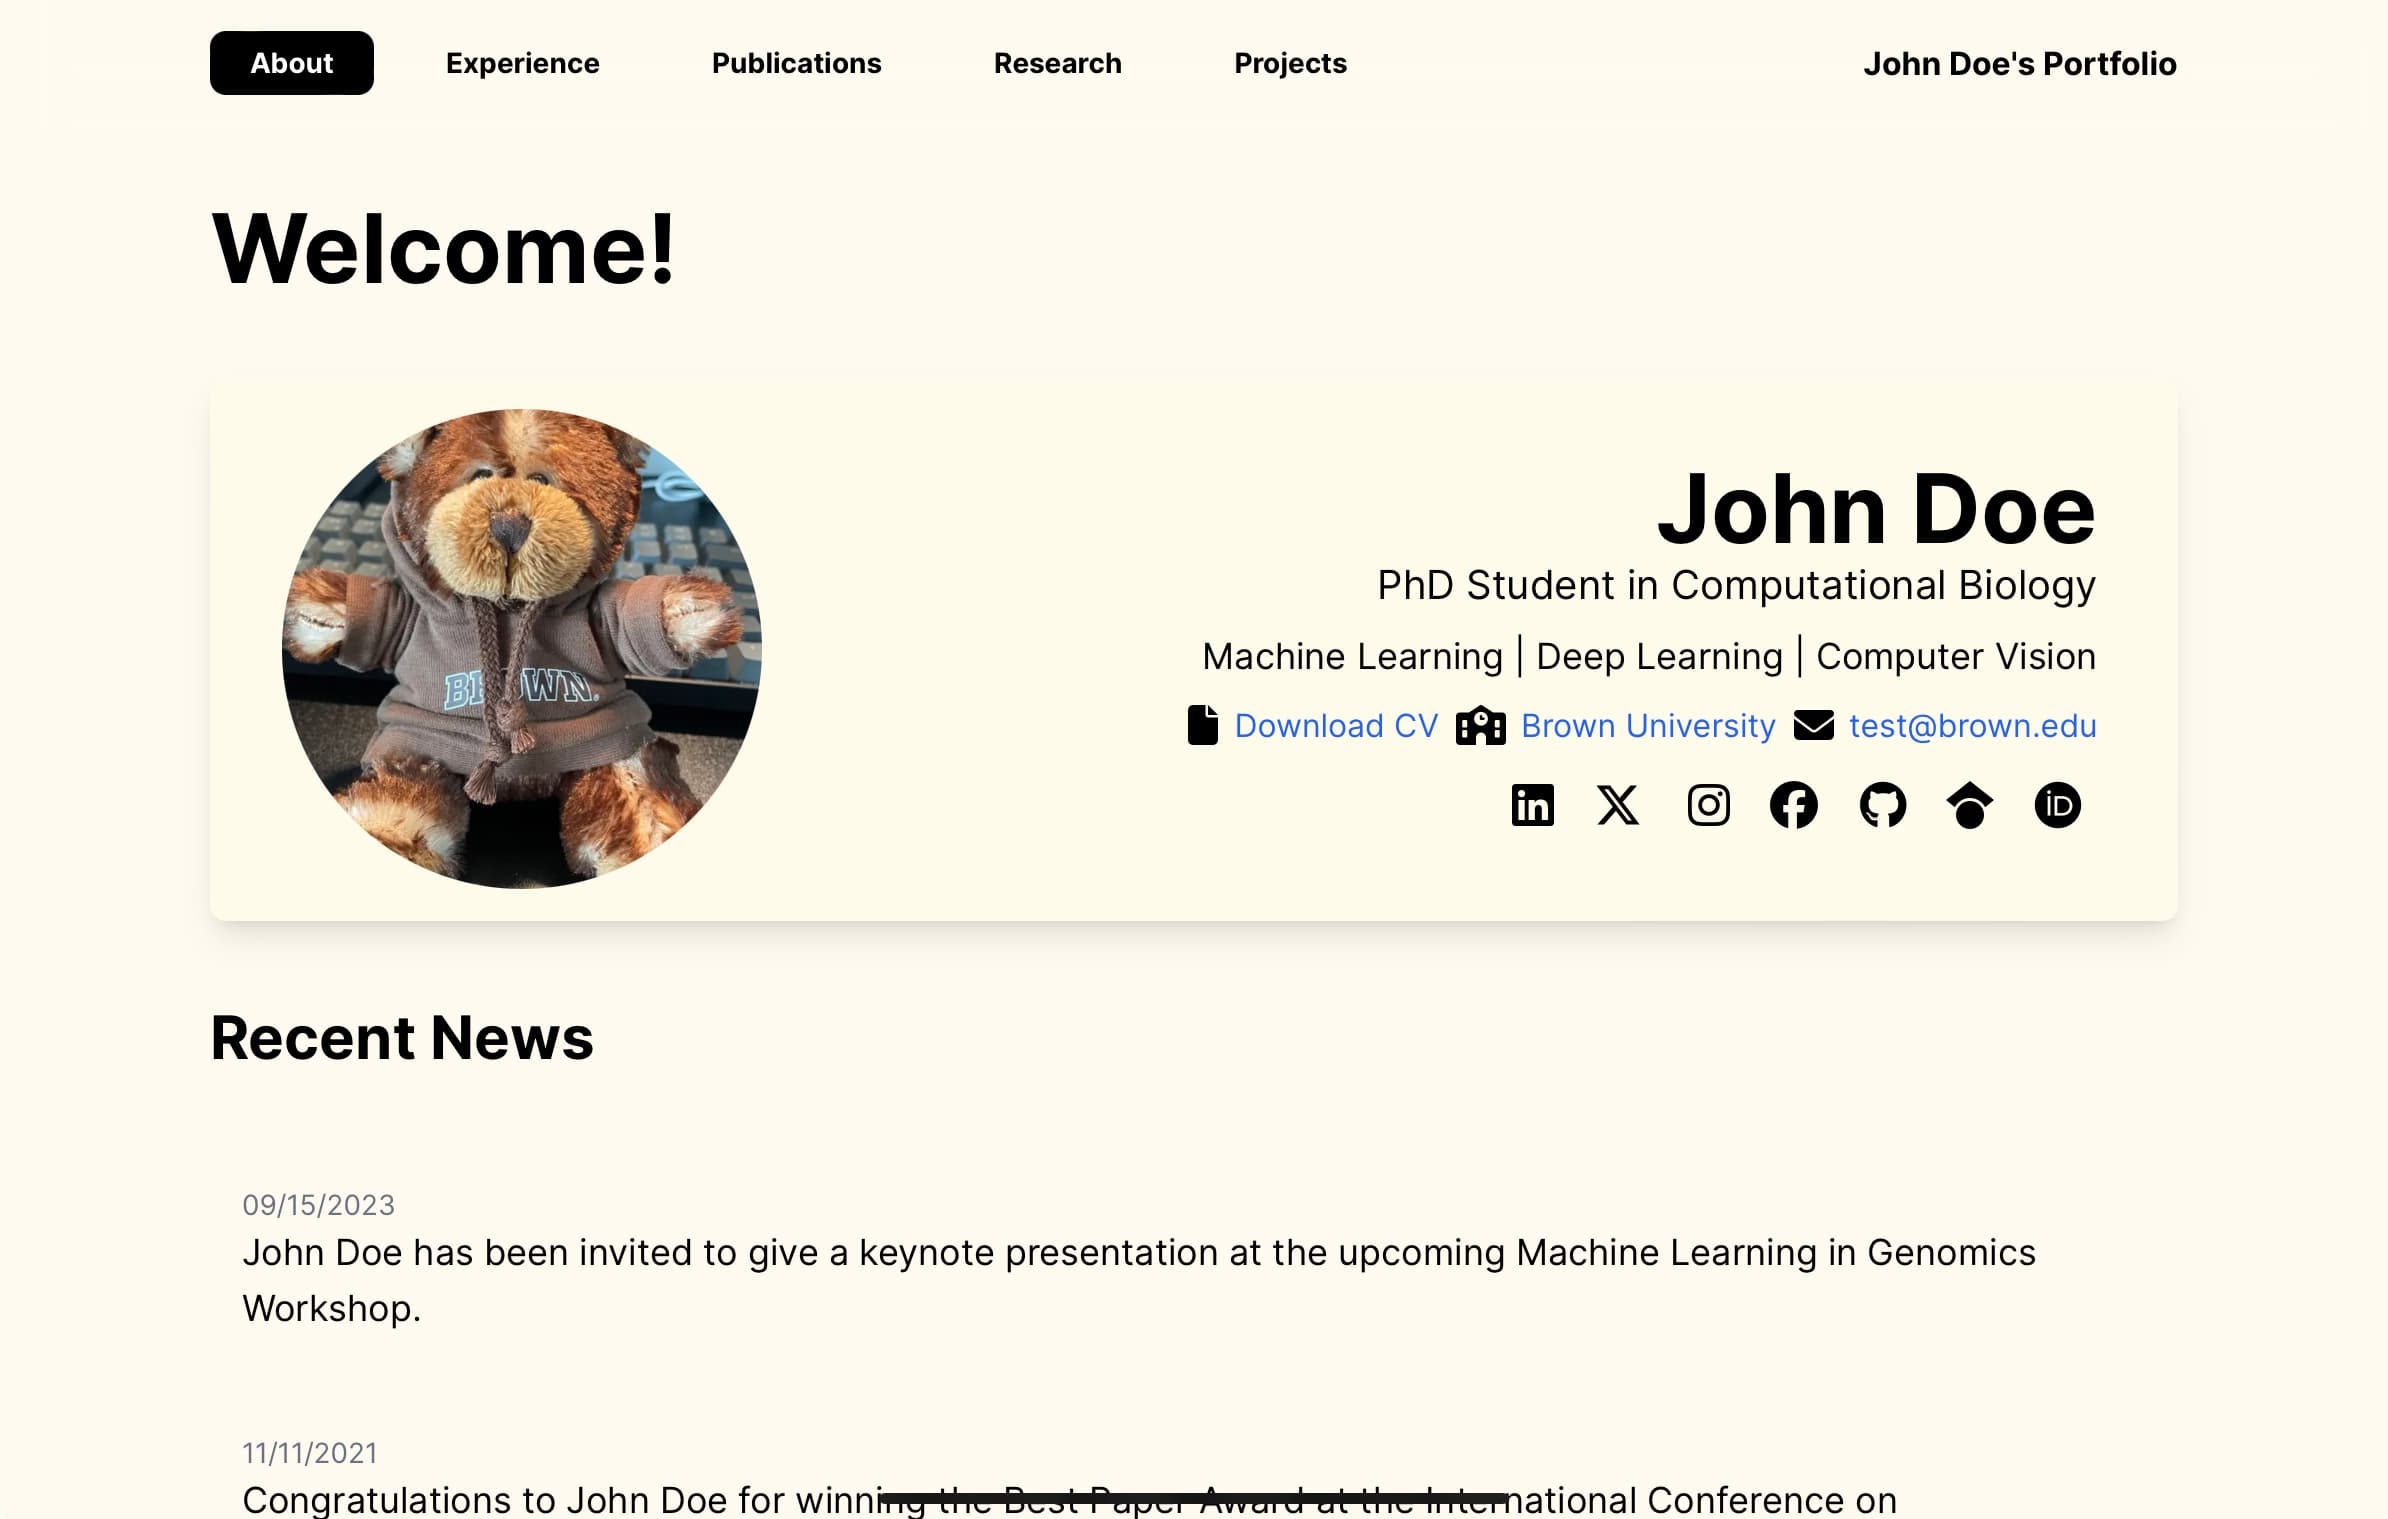Screen dimensions: 2388x1519
Task: Visit the Instagram profile icon
Action: click(1707, 804)
